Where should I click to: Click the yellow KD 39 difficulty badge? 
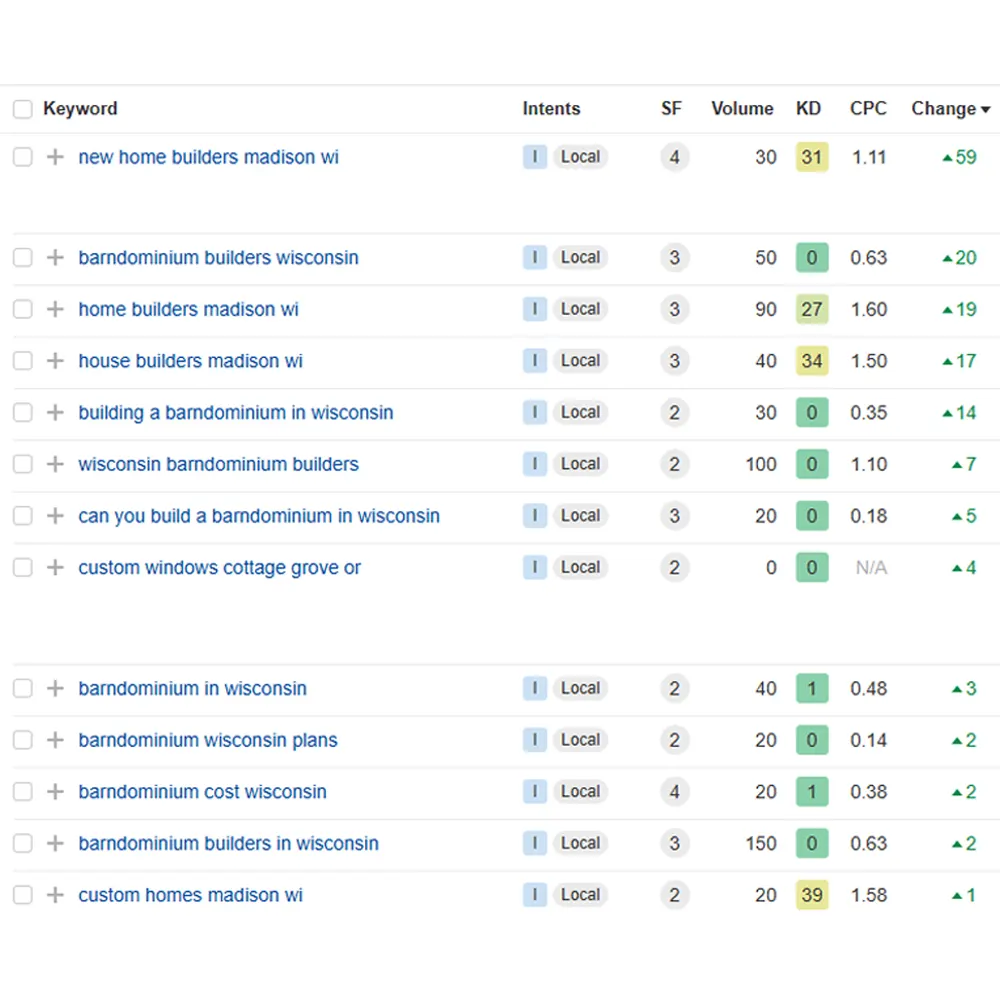pyautogui.click(x=812, y=895)
